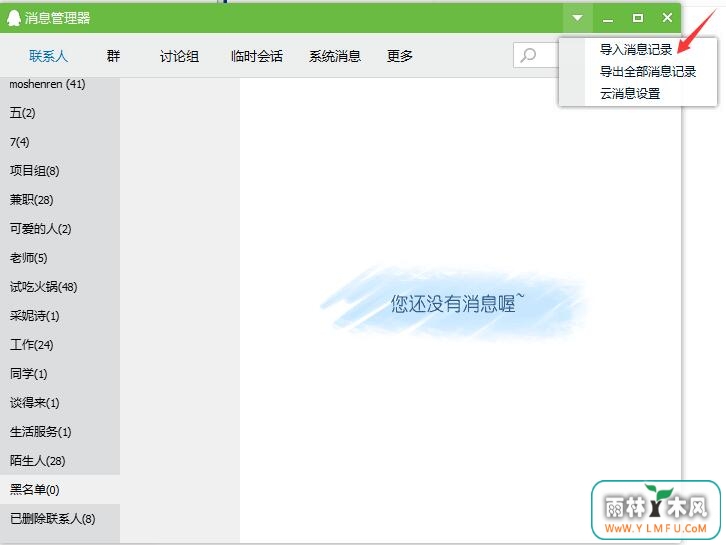The image size is (726, 545).
Task: Choose the 兼职(28) group
Action: click(x=60, y=200)
